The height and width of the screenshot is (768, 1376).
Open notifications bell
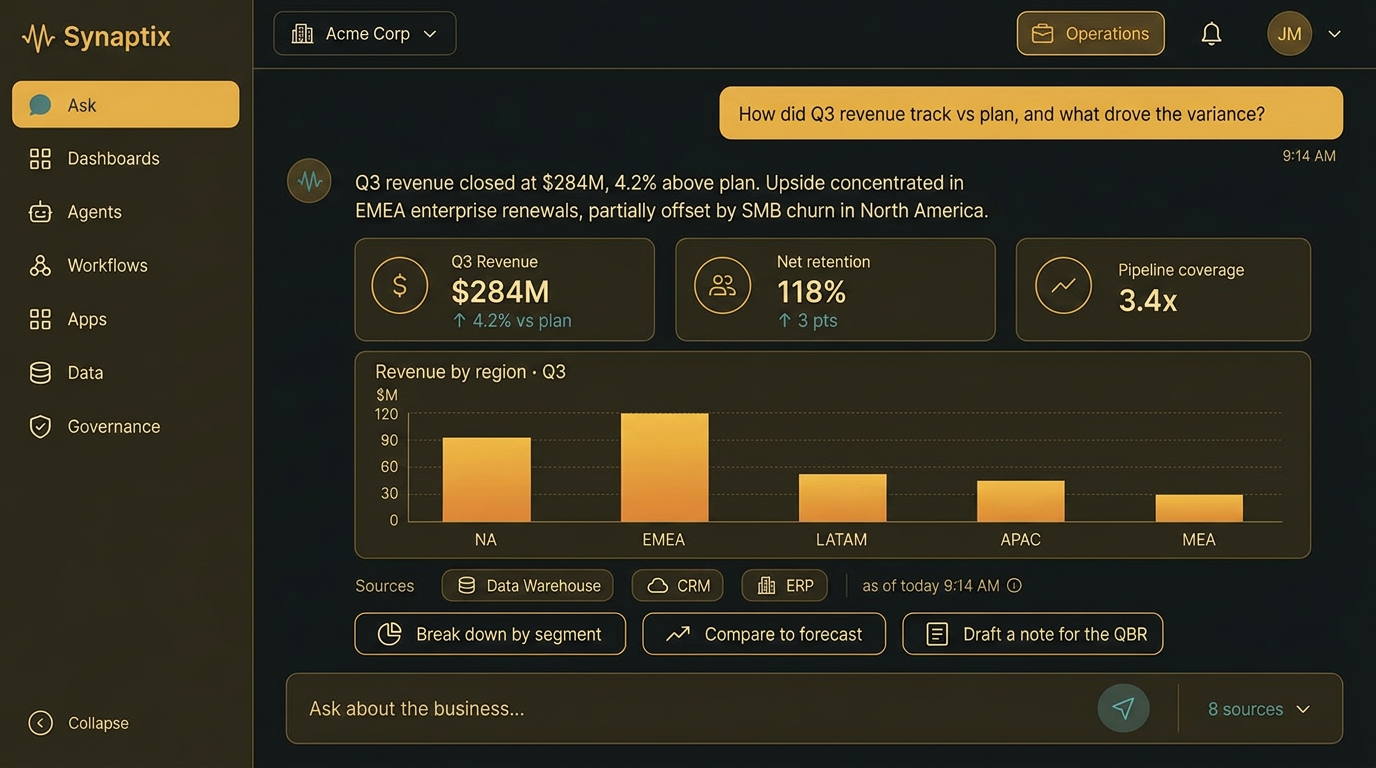coord(1211,33)
